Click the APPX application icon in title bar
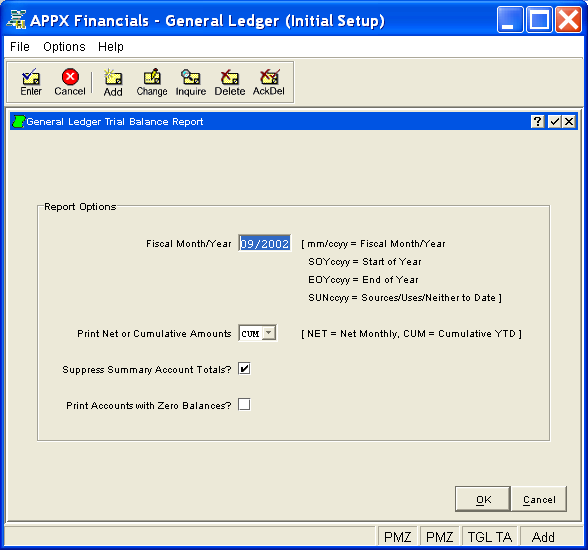The image size is (588, 550). click(x=17, y=20)
